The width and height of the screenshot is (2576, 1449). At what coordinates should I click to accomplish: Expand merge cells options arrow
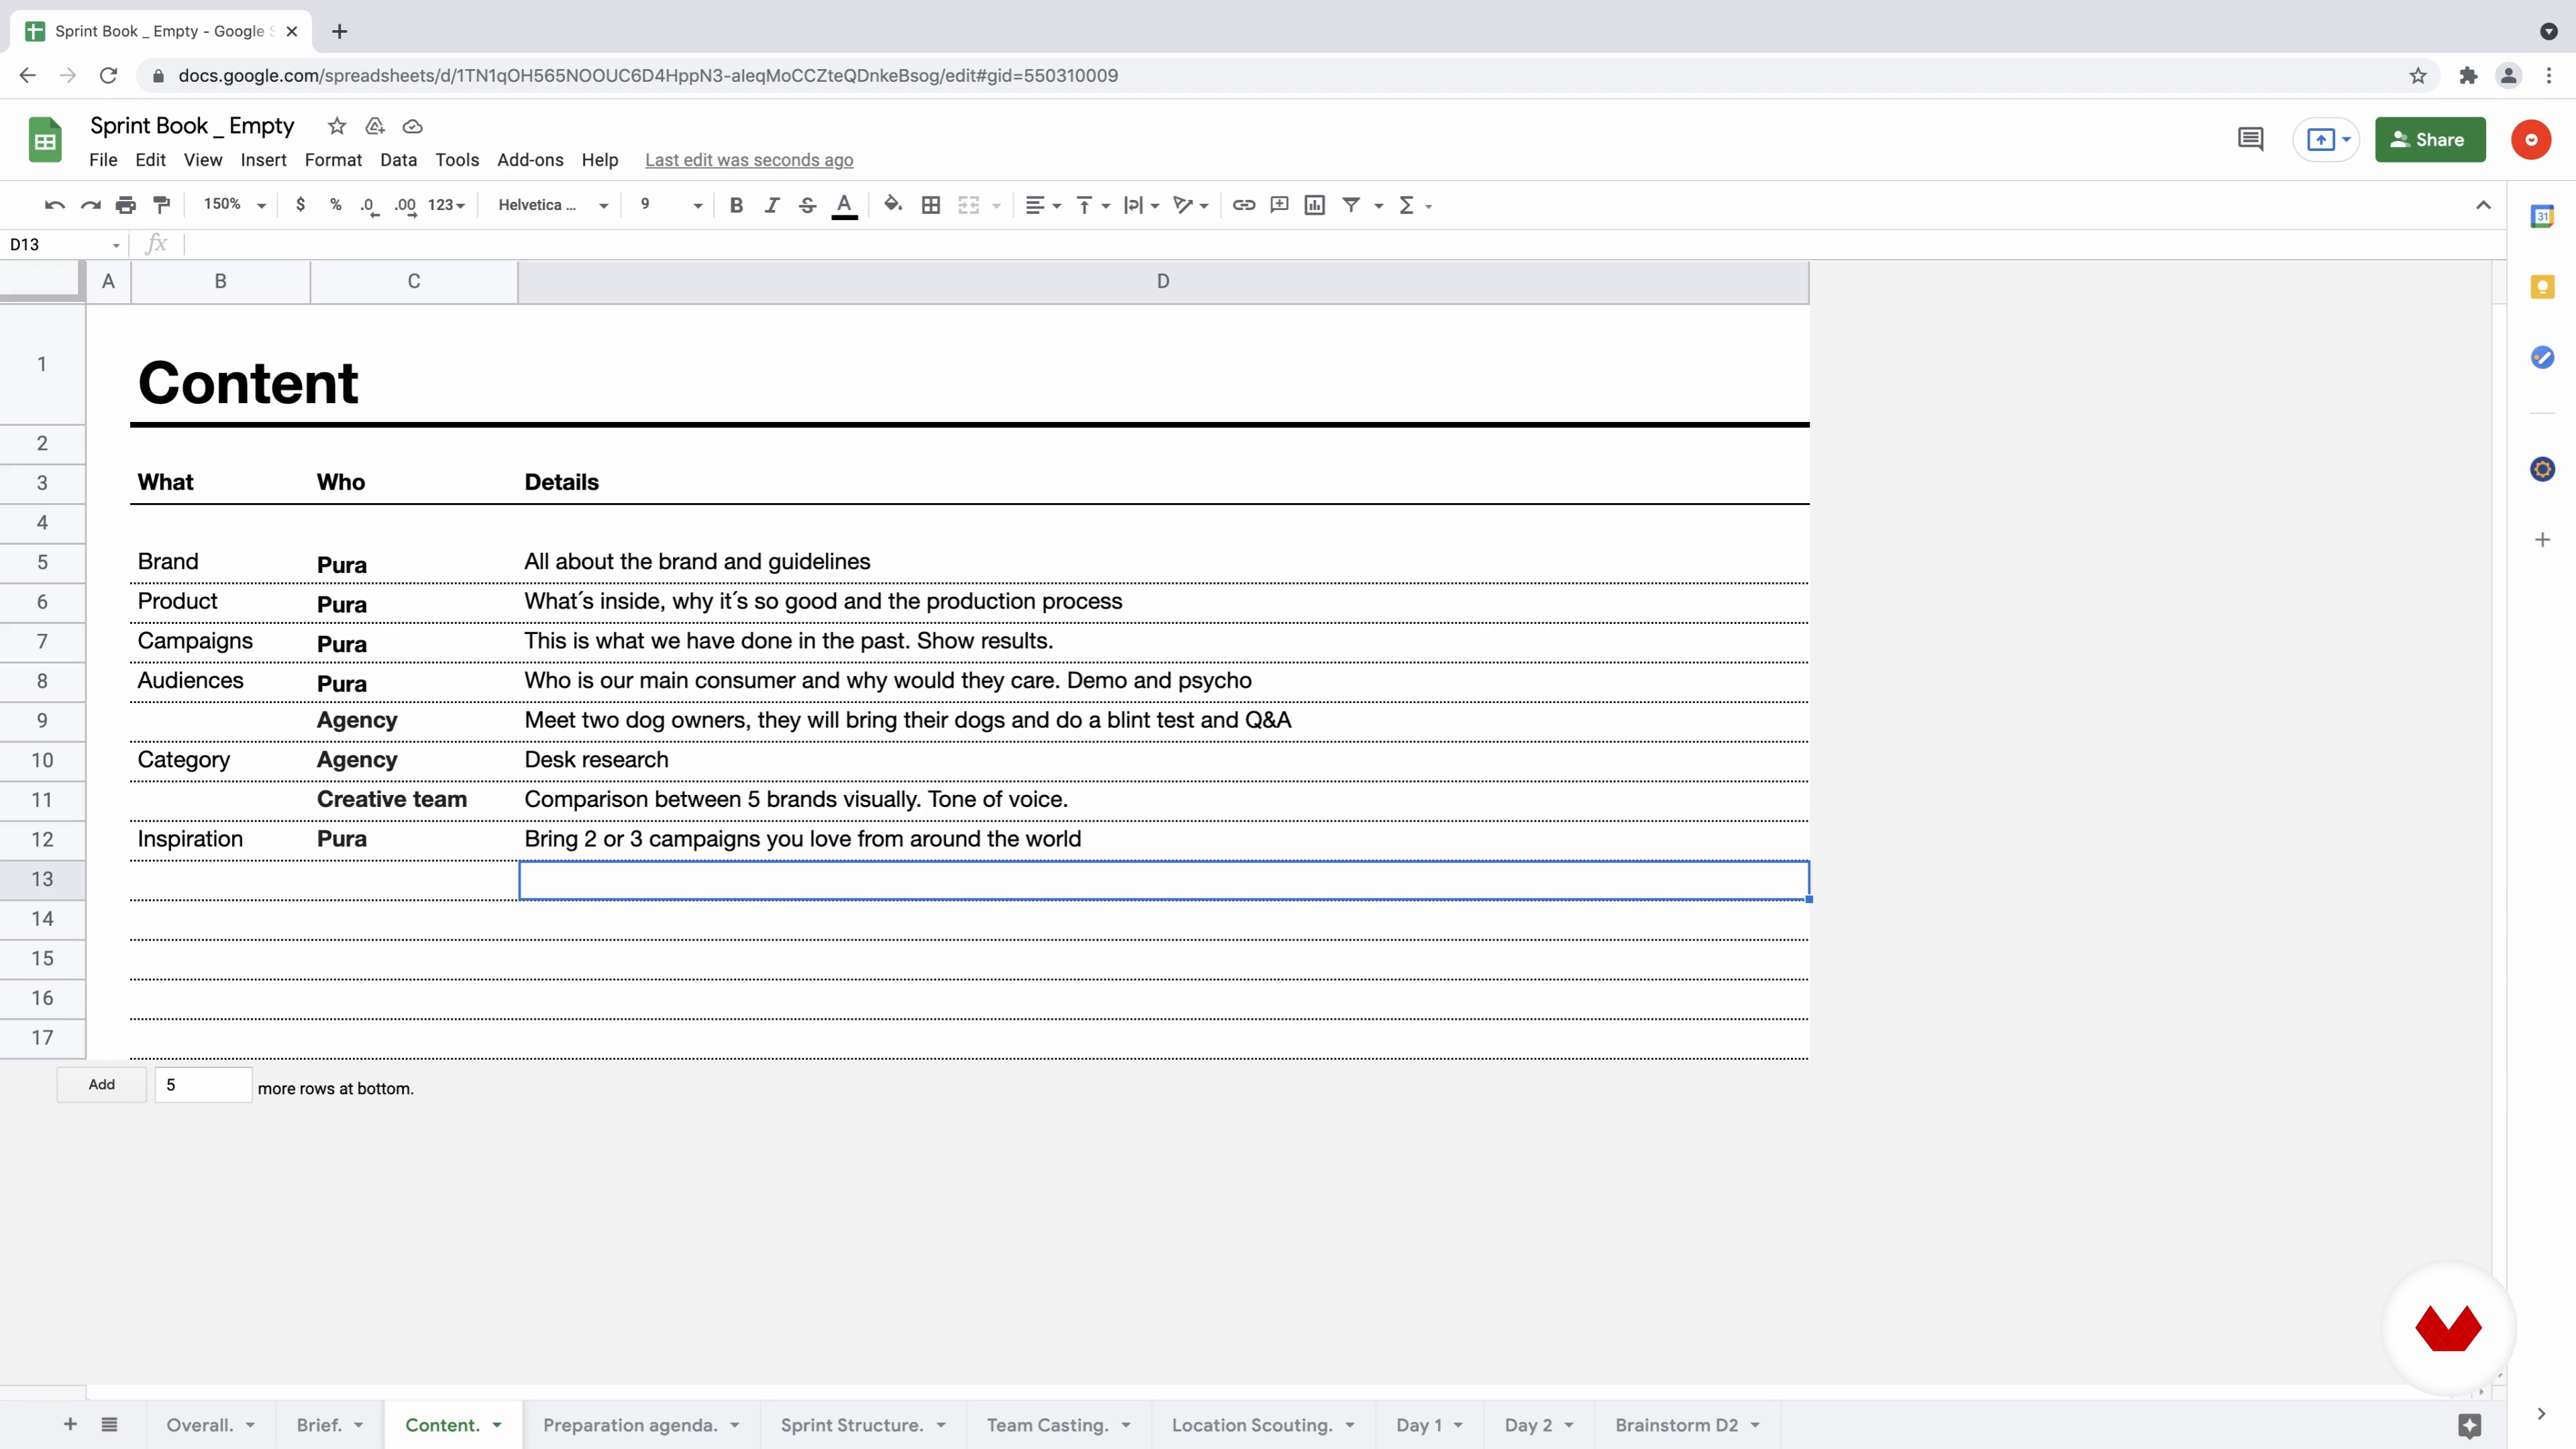click(x=996, y=206)
